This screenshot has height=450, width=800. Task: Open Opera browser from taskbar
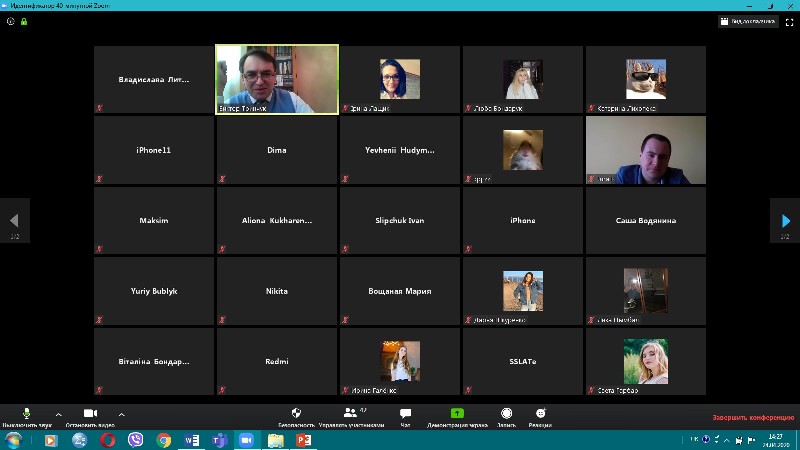[x=108, y=440]
